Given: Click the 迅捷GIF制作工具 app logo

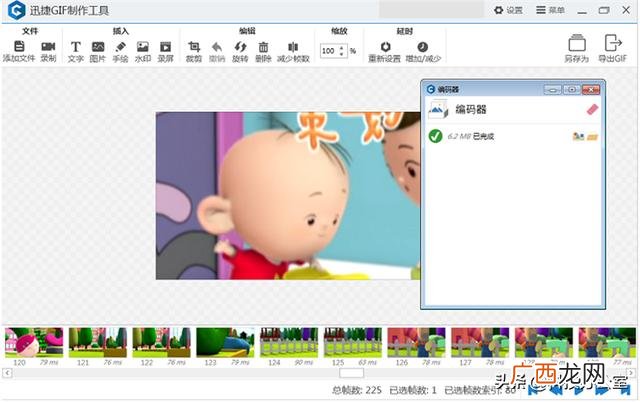Looking at the screenshot, I should 17,10.
